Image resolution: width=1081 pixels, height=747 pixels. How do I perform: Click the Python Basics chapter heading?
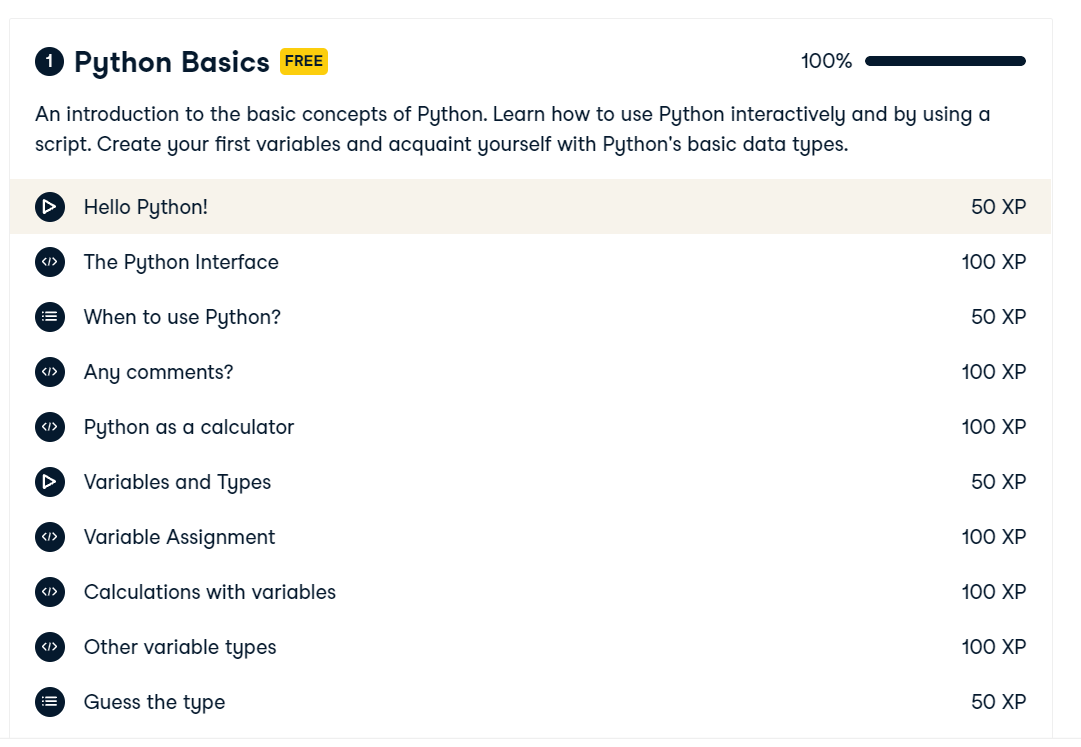pyautogui.click(x=172, y=62)
